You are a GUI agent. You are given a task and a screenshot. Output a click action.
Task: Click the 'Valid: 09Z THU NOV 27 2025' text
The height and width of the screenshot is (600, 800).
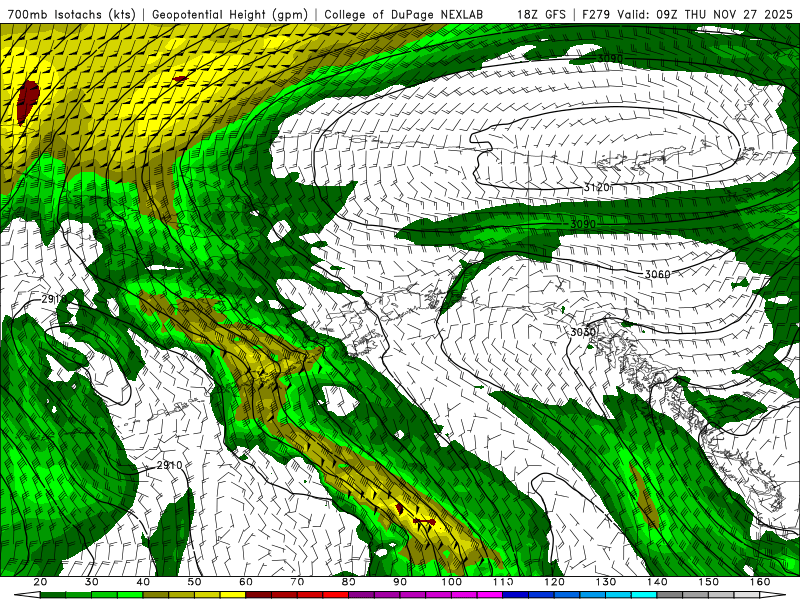[705, 14]
